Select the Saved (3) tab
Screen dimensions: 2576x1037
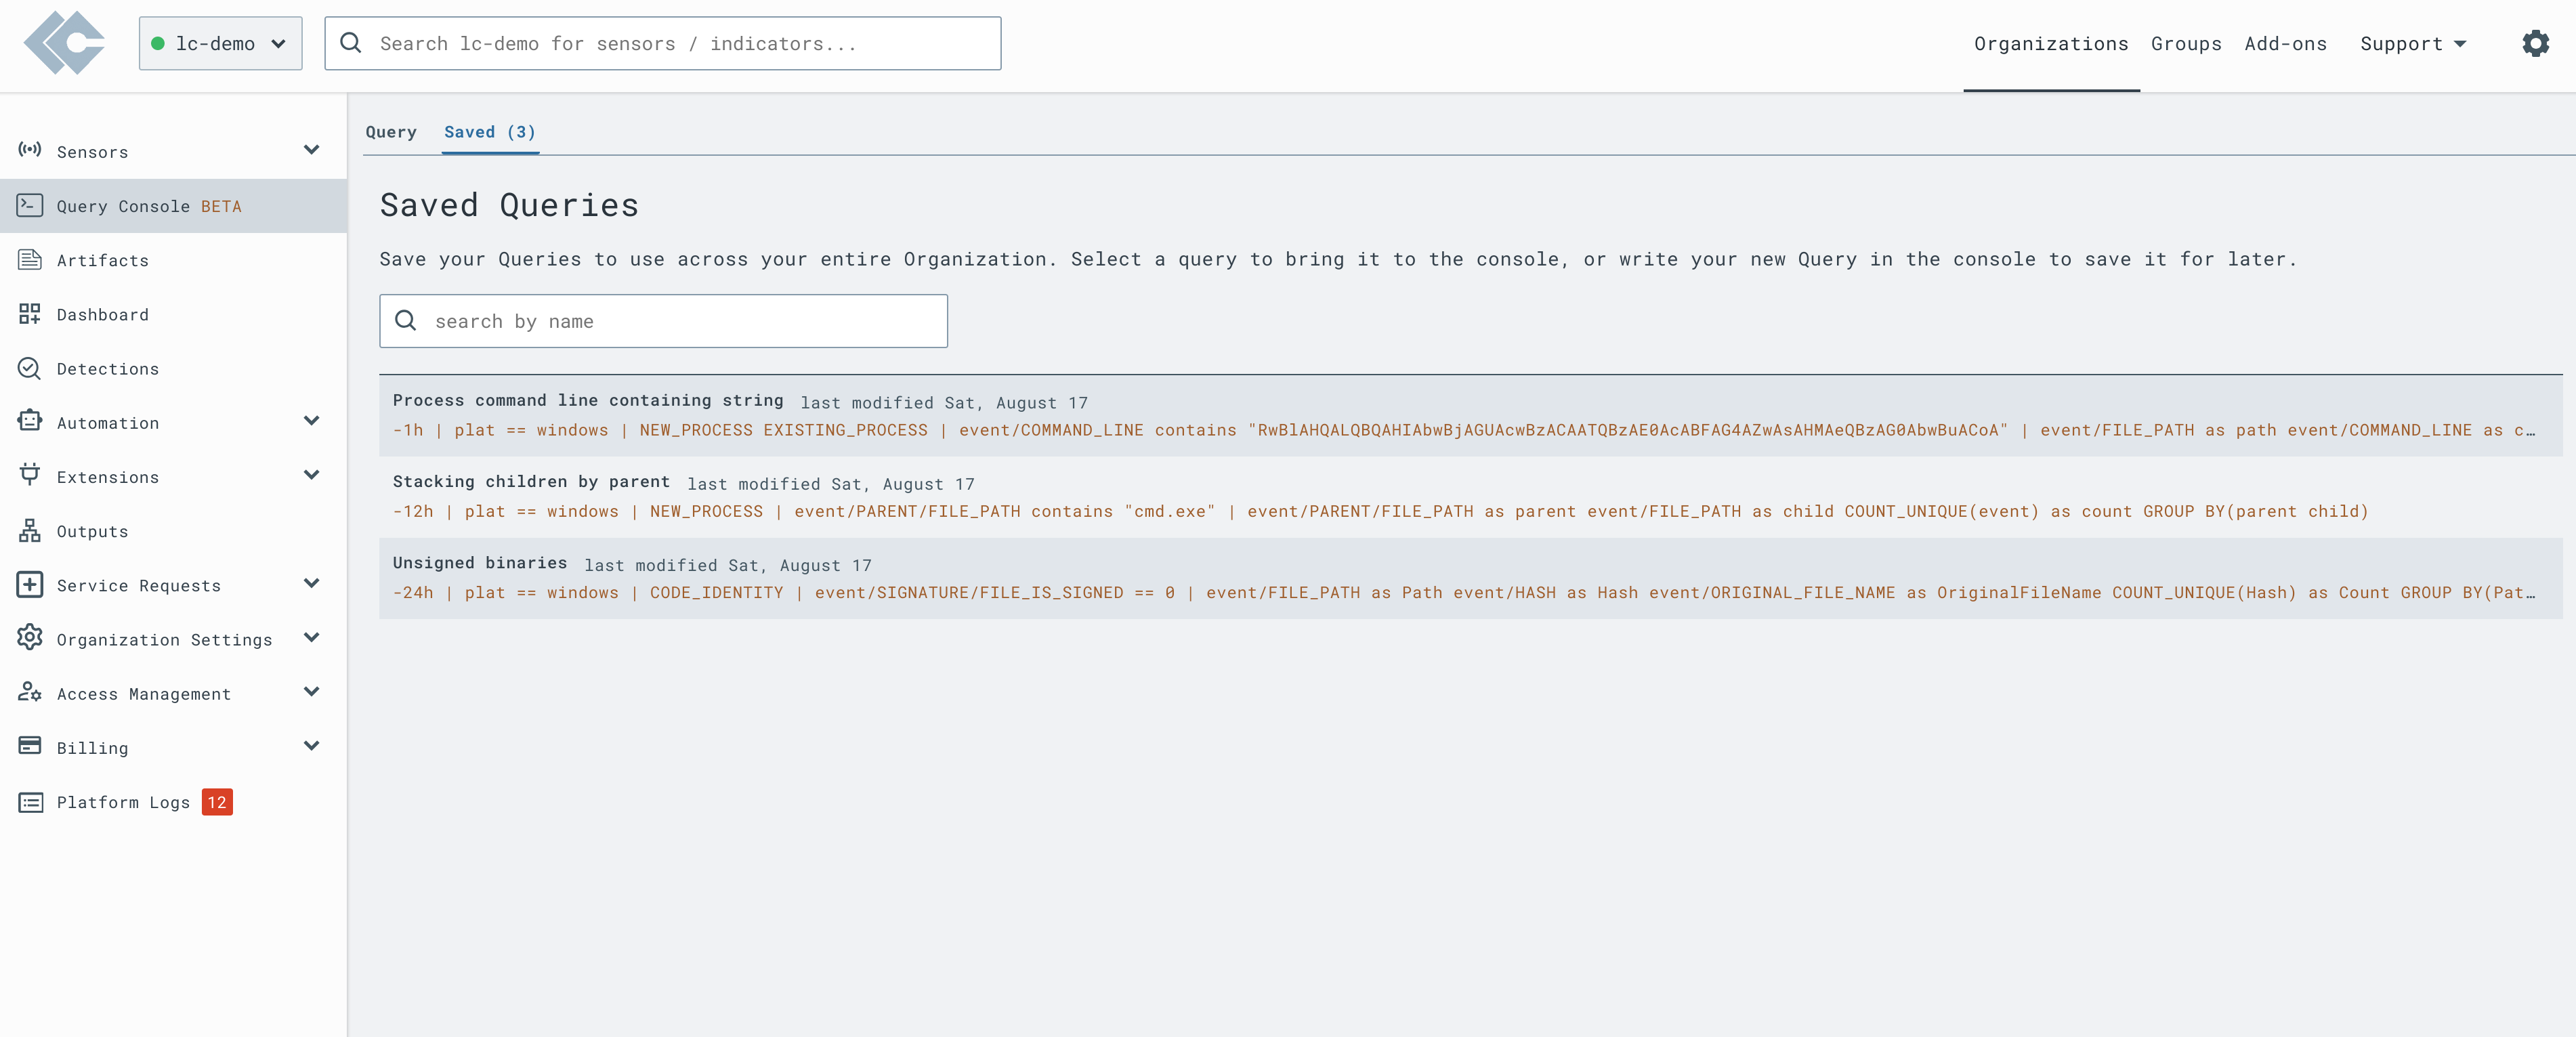pyautogui.click(x=490, y=132)
